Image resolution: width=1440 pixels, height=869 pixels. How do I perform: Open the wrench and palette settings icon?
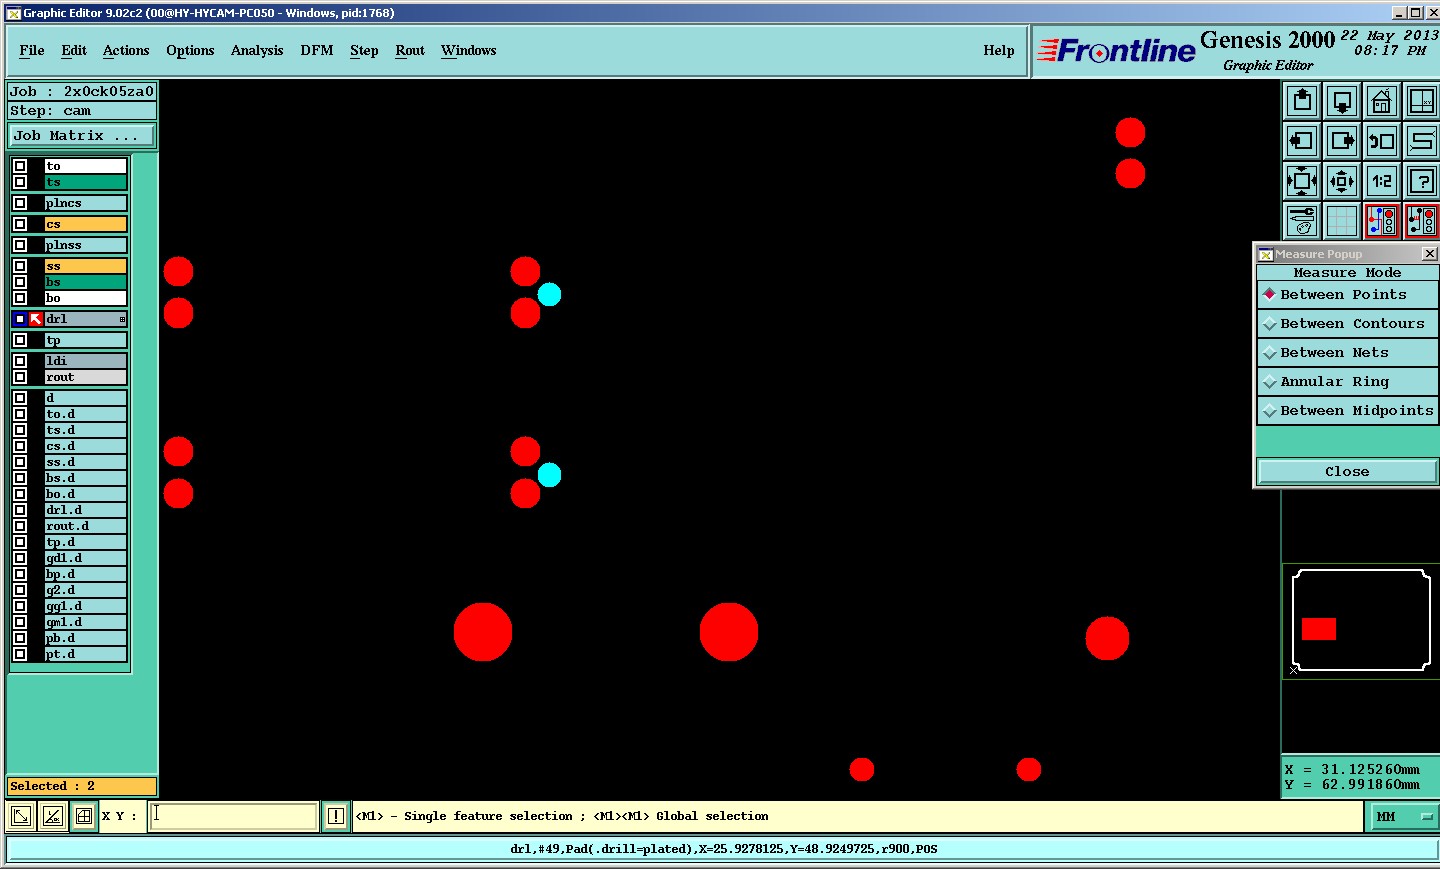[1302, 221]
